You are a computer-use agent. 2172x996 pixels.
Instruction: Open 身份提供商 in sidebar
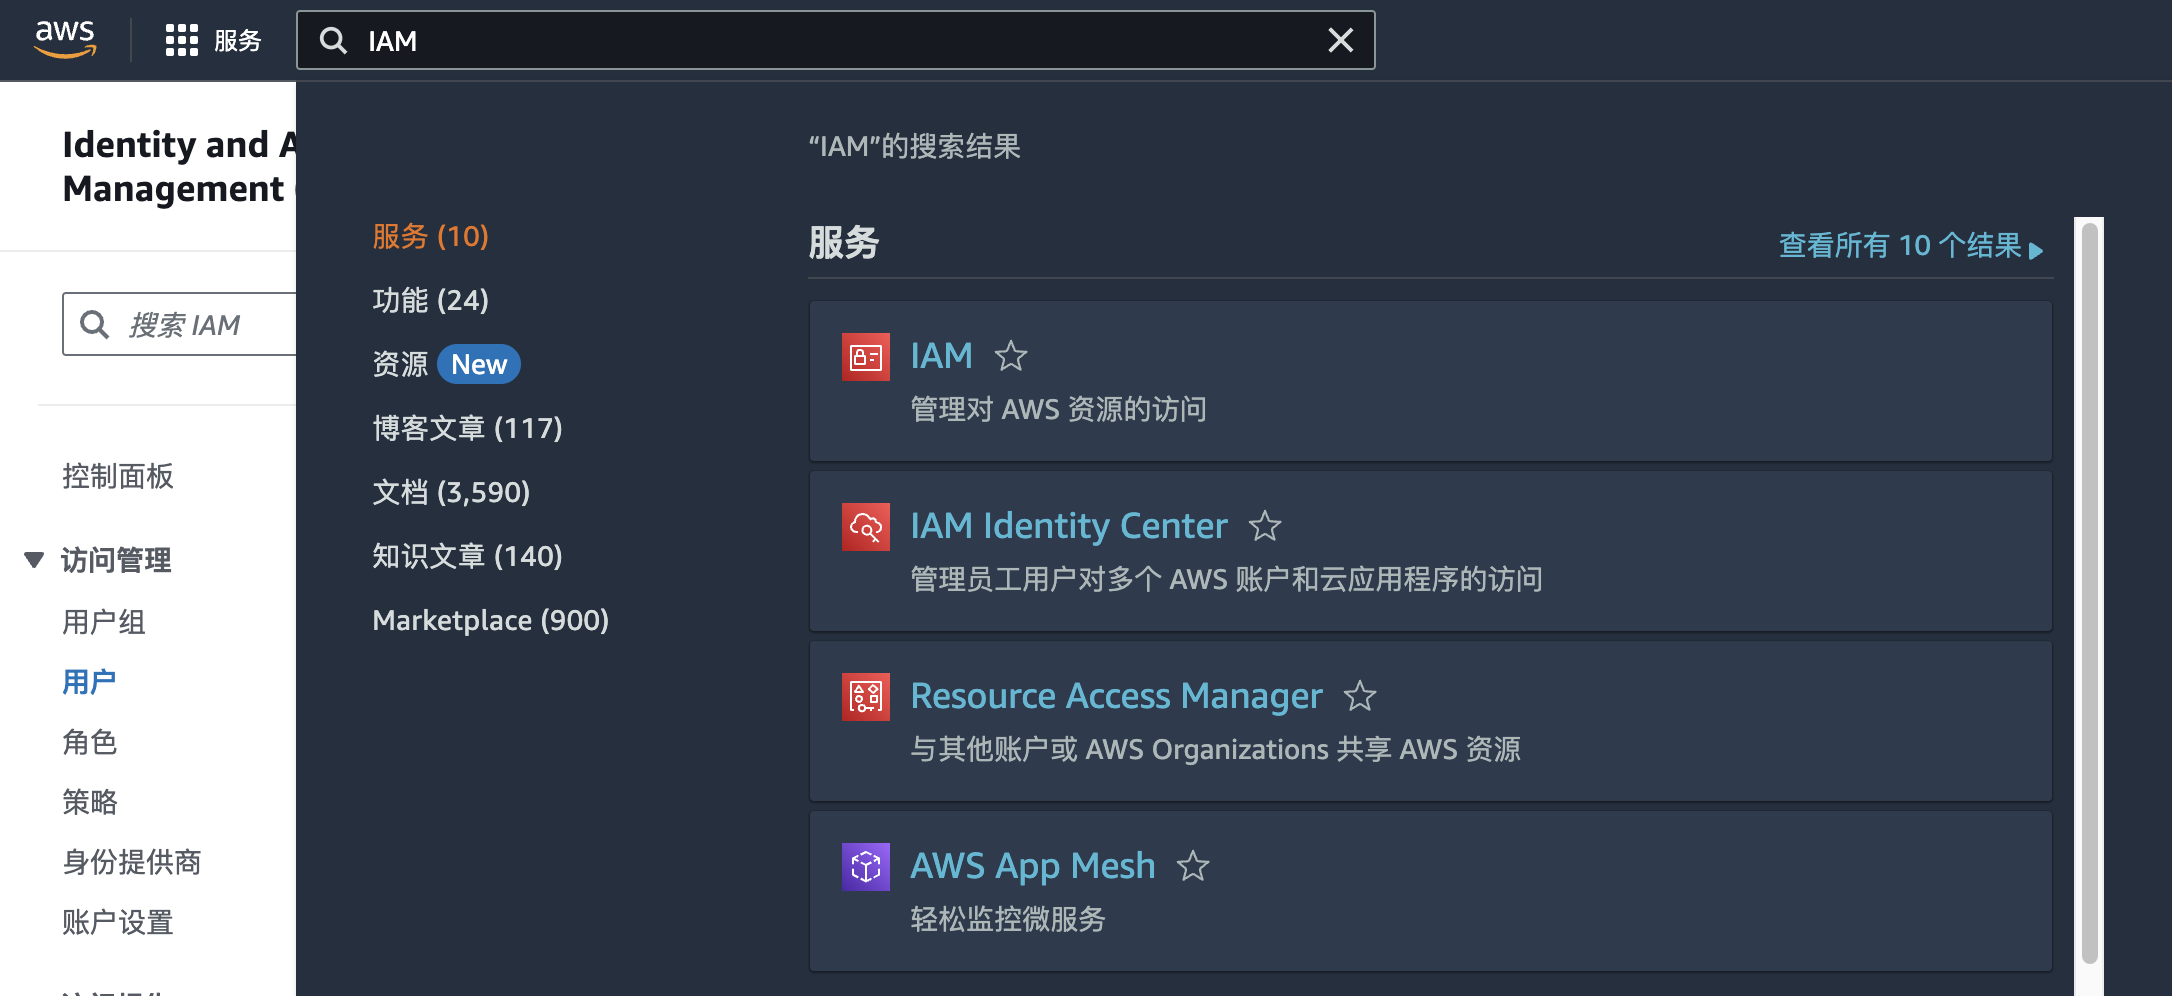click(132, 862)
